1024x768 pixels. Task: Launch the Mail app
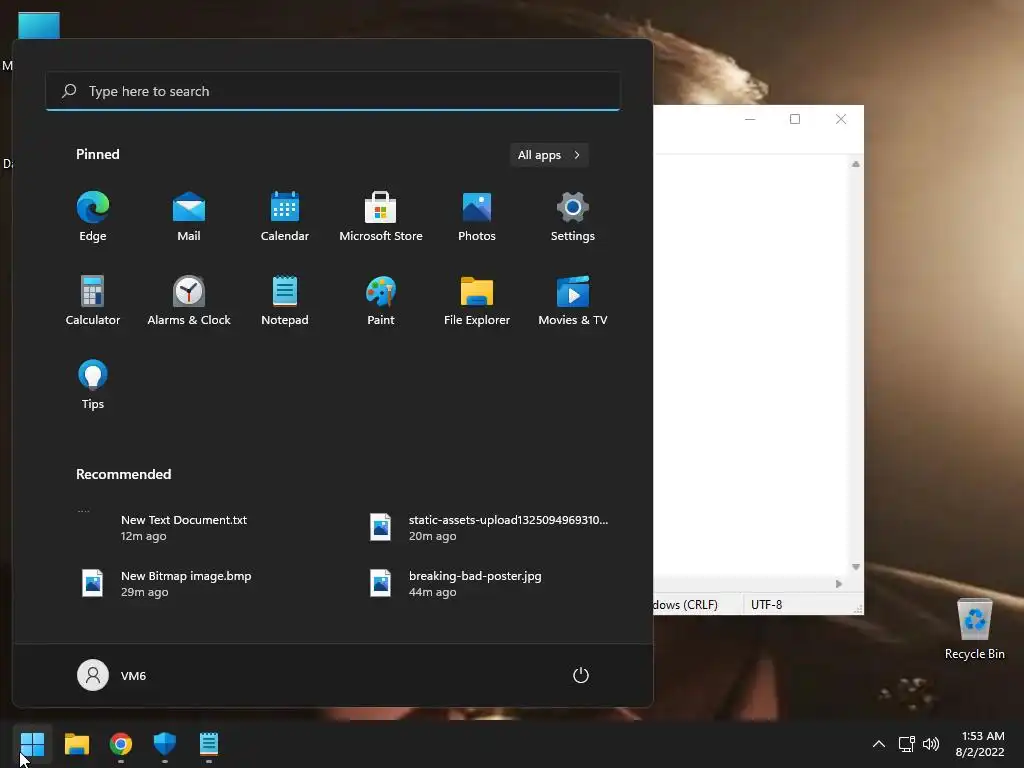189,217
